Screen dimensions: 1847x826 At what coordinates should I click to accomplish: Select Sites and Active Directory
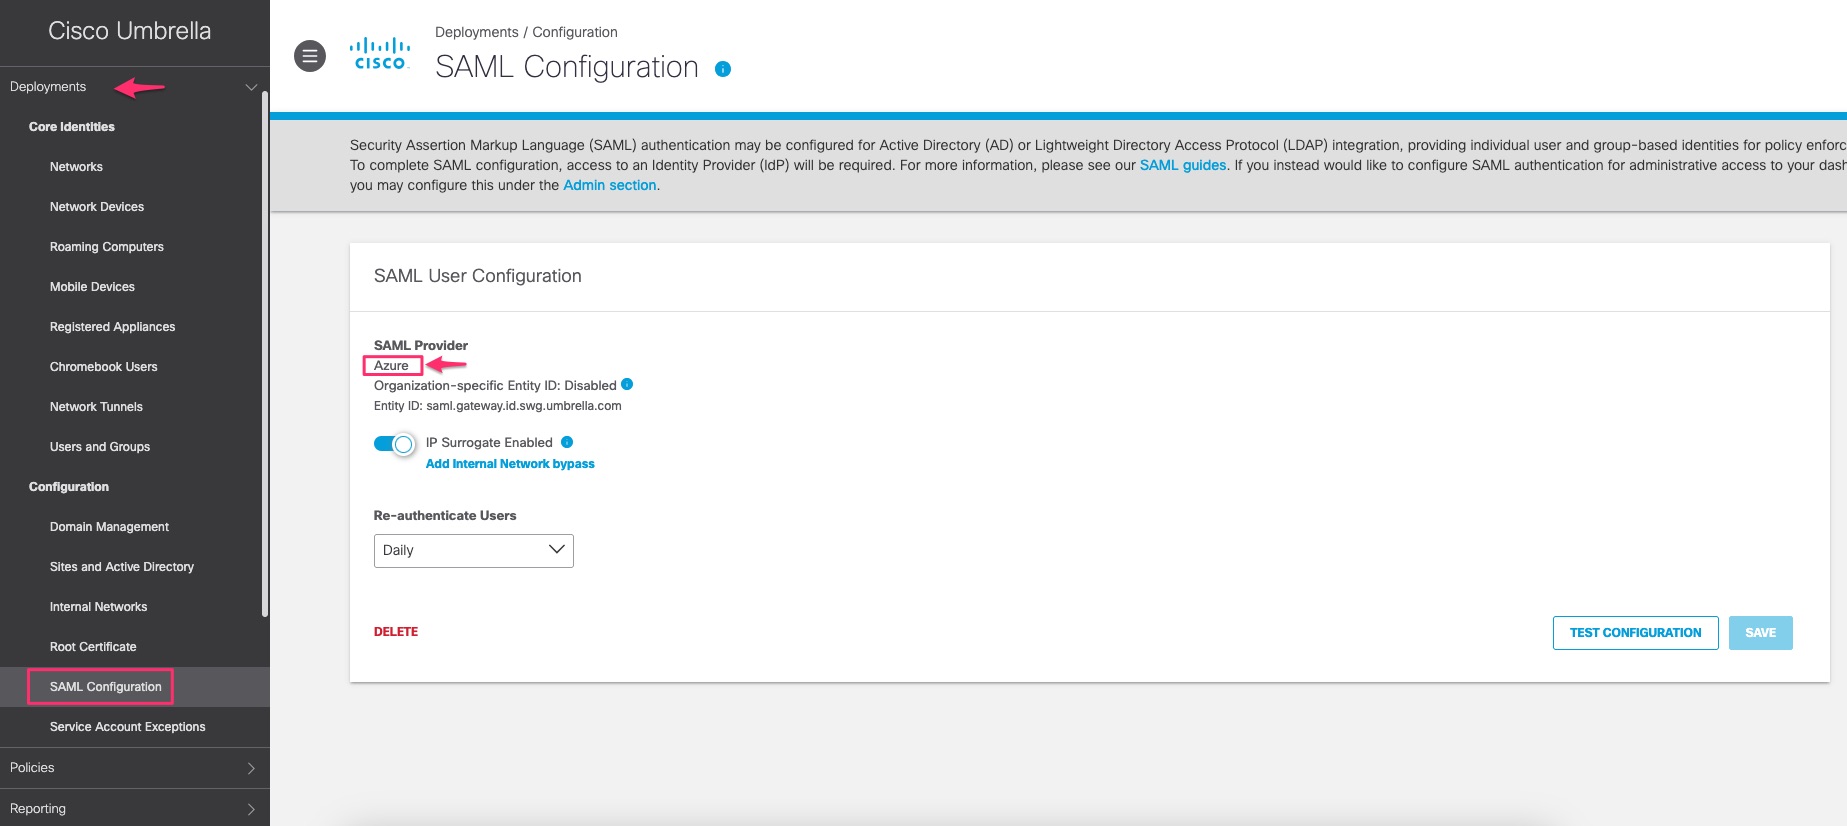pos(122,567)
